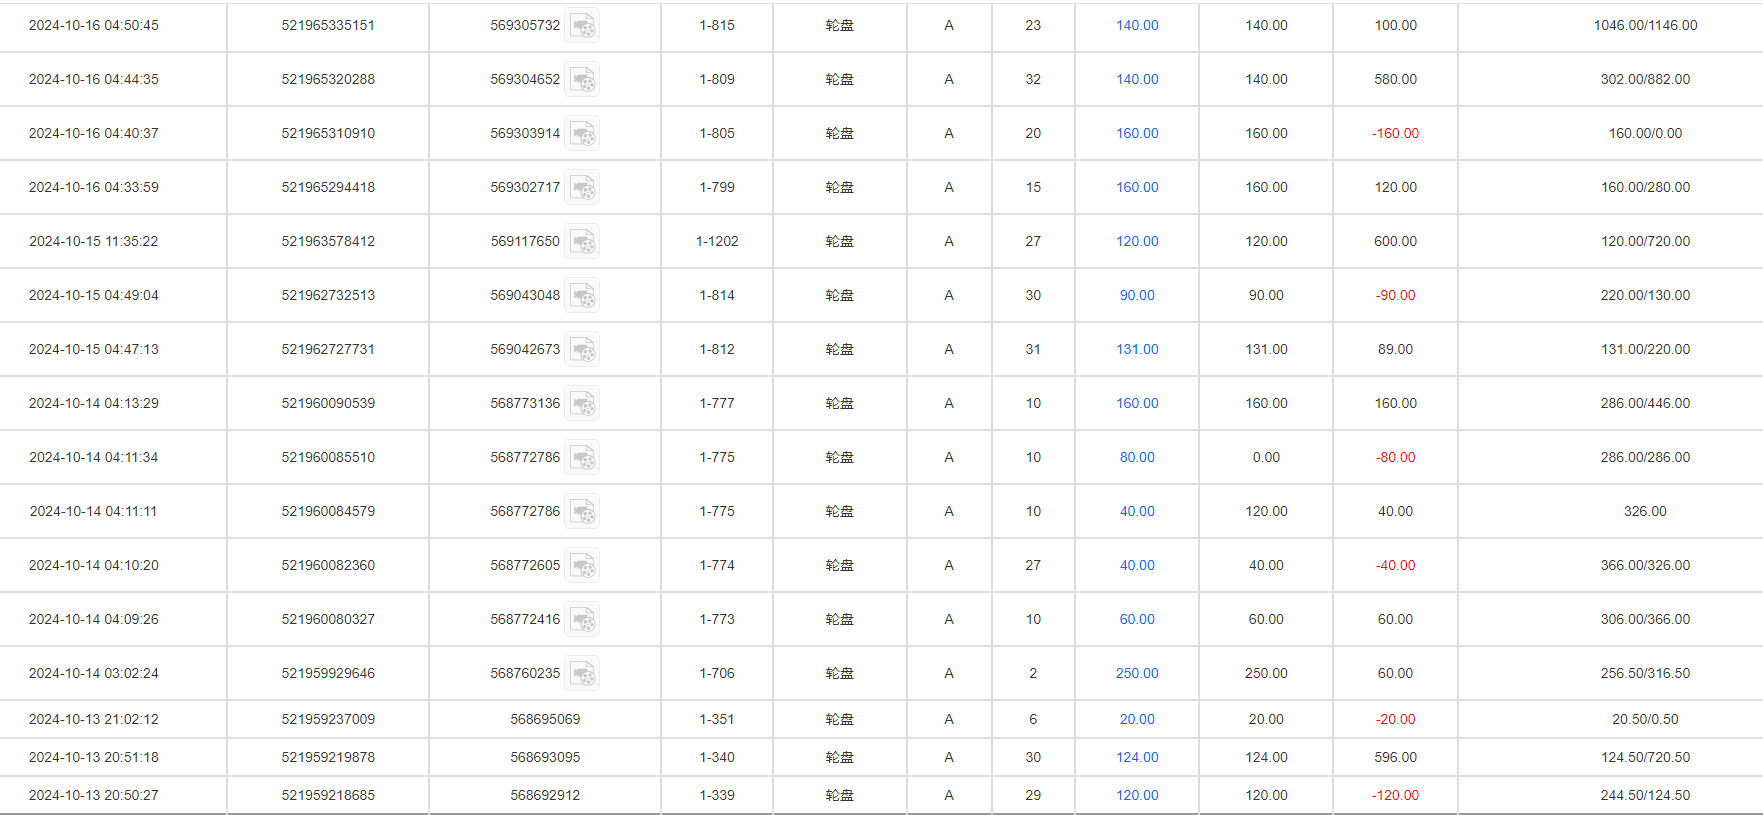View video replay for round 568760235
The image size is (1763, 815).
582,674
